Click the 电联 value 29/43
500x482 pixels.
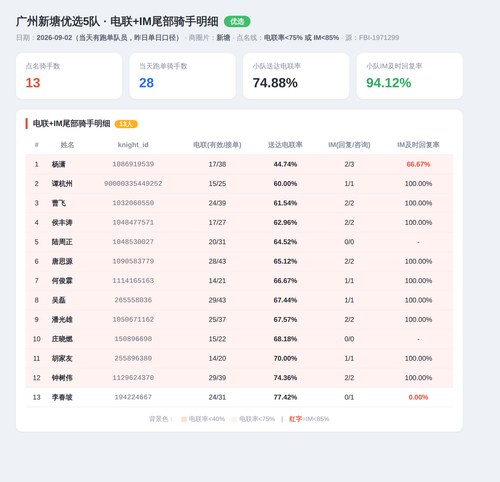point(217,300)
